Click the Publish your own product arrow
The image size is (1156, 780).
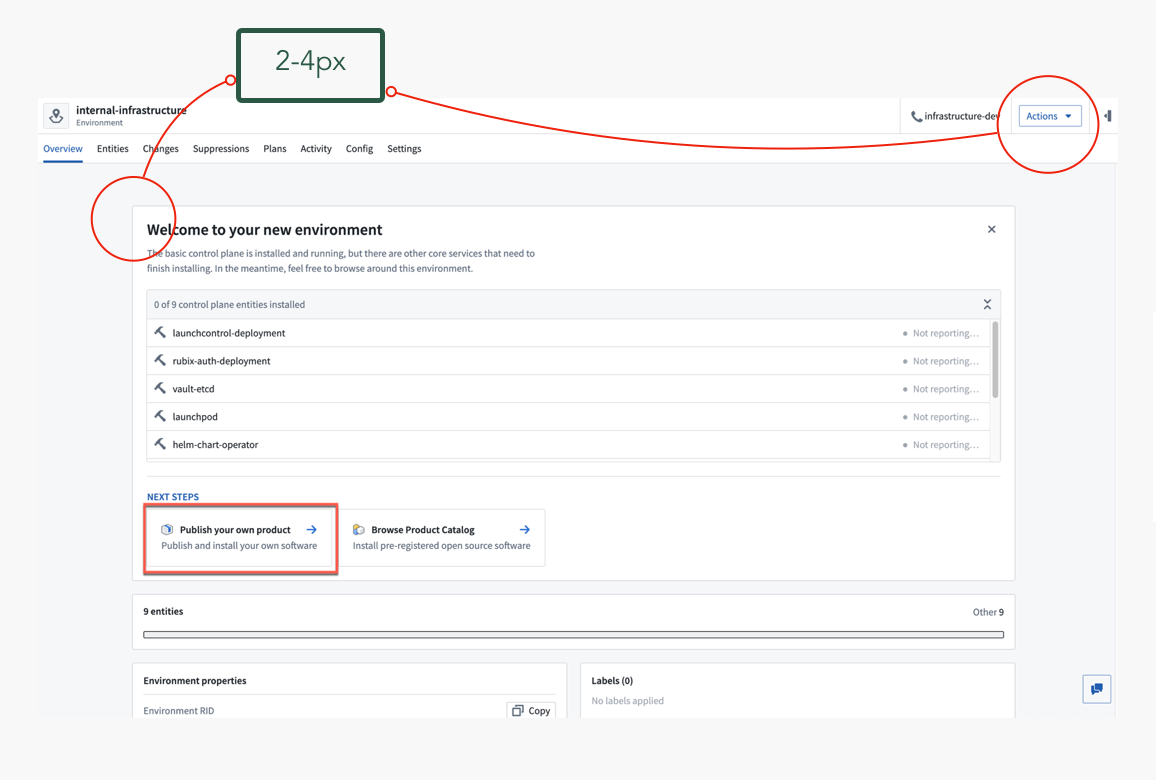pos(312,530)
